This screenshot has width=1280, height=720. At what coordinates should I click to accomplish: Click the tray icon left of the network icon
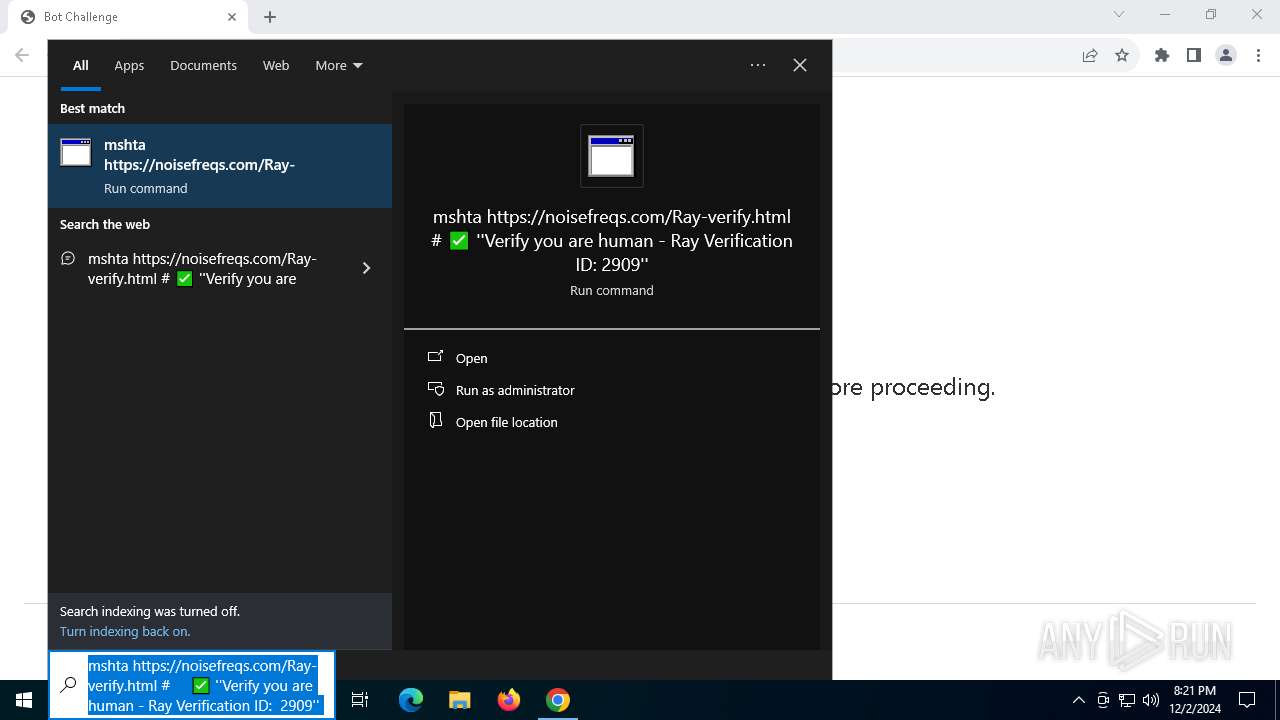coord(1103,700)
